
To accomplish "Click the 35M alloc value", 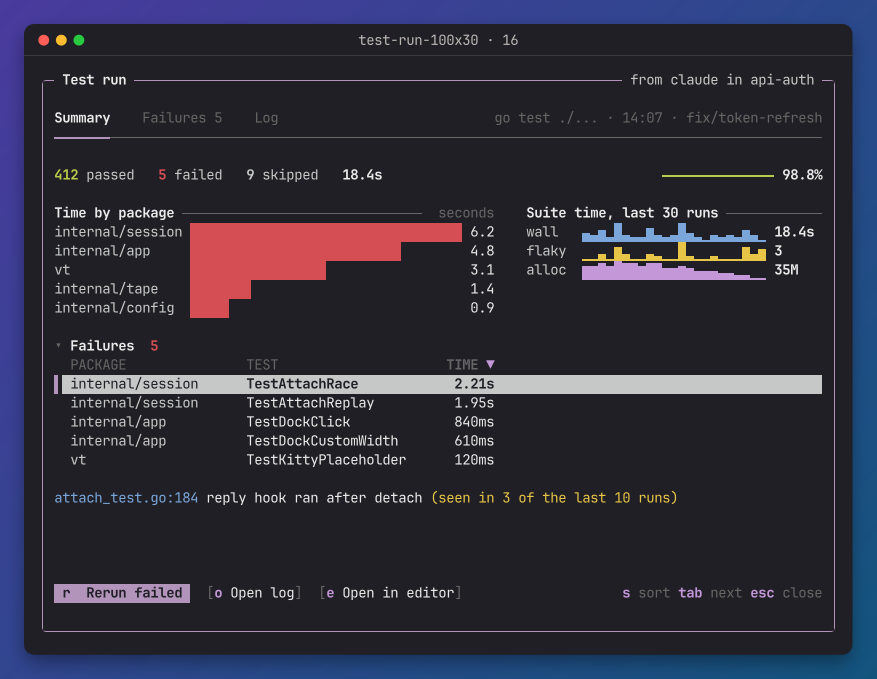I will pos(786,270).
